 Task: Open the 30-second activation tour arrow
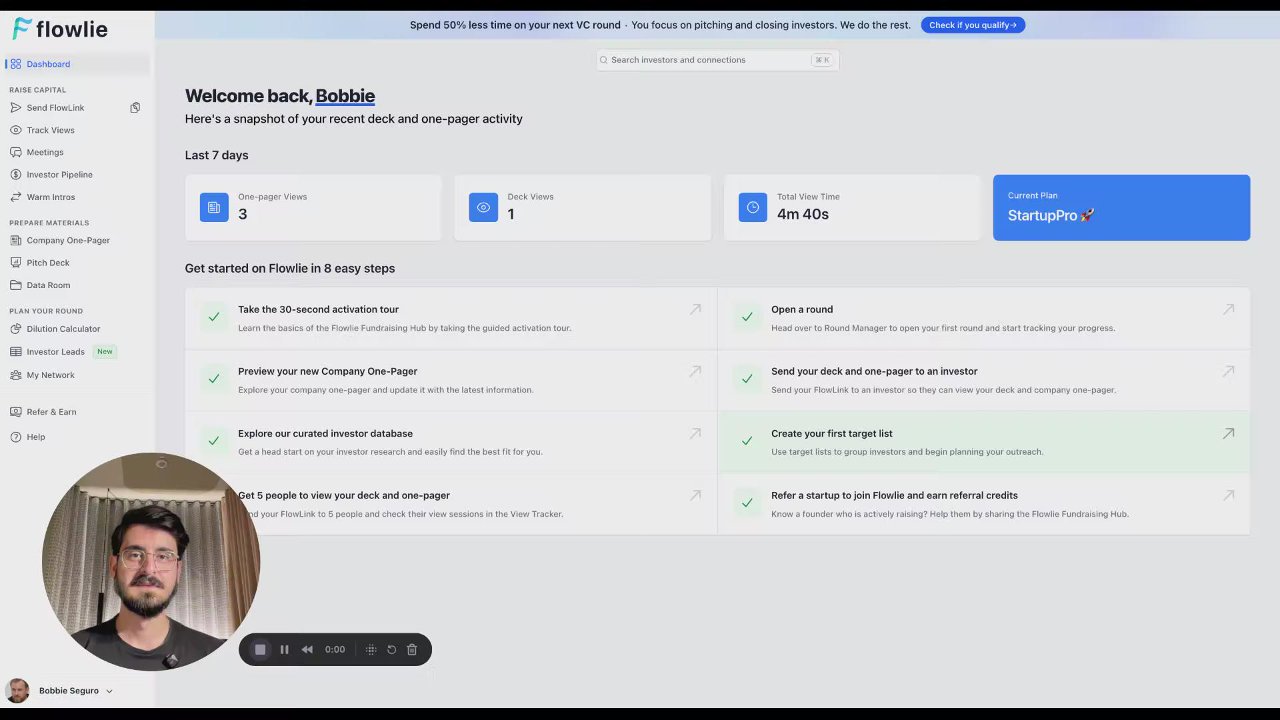(695, 310)
